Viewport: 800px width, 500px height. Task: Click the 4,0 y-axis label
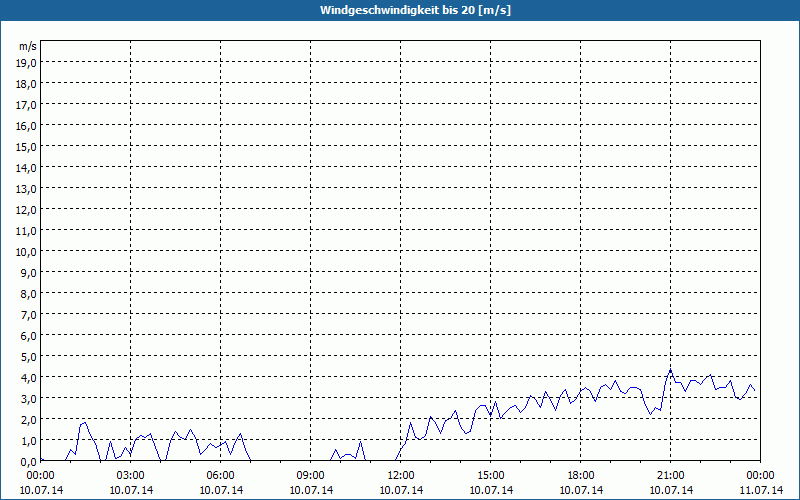click(28, 378)
